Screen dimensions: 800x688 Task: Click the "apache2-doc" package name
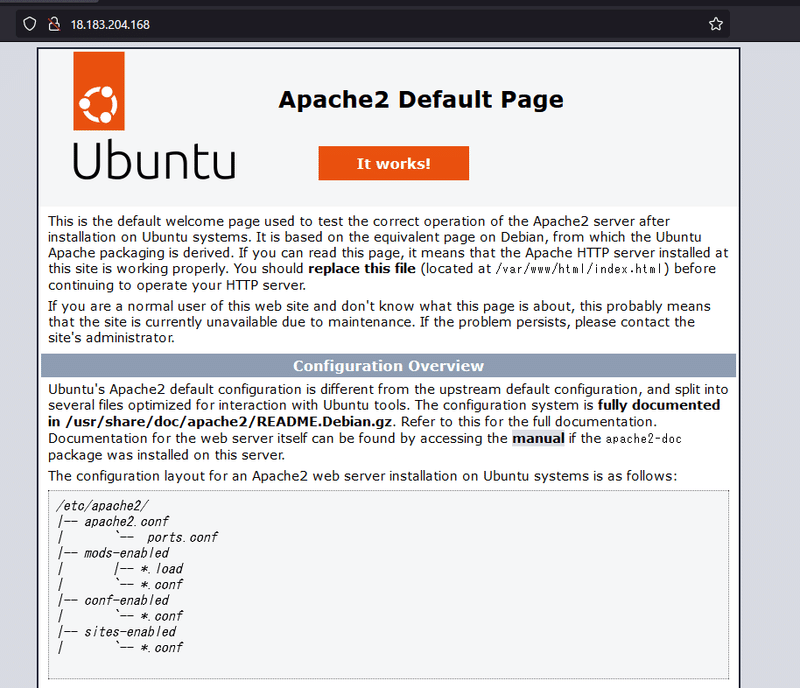(643, 439)
